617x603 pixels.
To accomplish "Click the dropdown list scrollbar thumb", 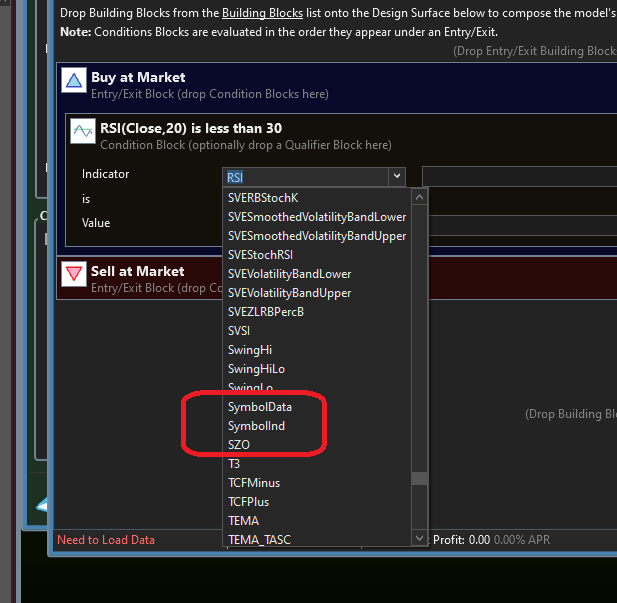I will (420, 478).
